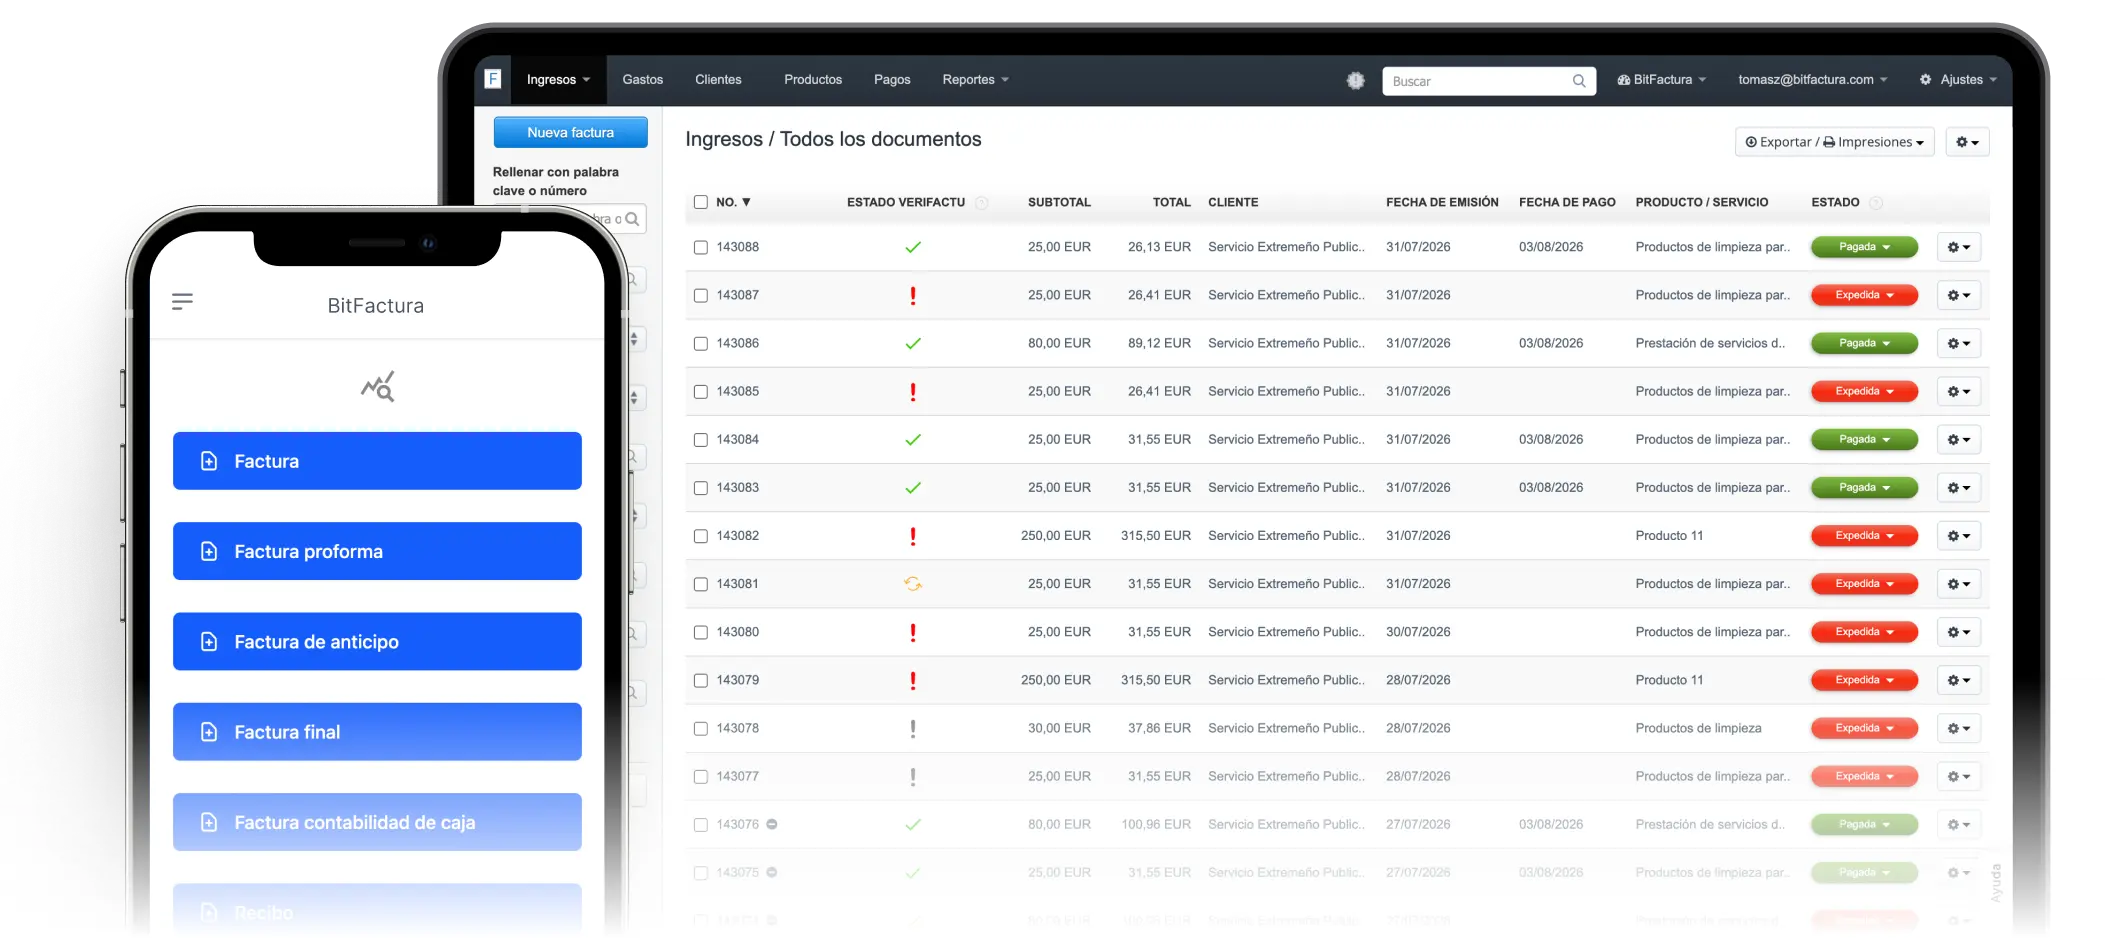Click the Nueva factura button

click(x=570, y=132)
